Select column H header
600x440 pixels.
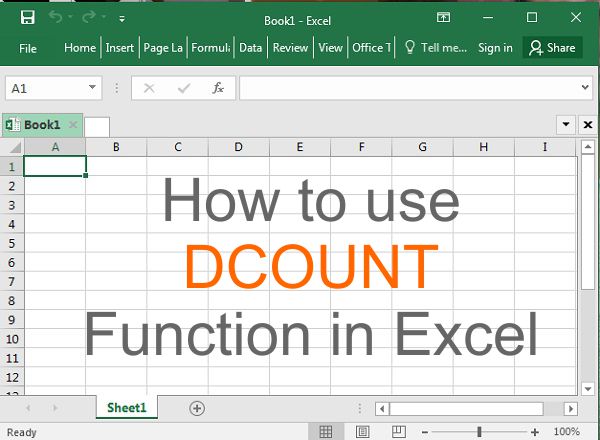point(484,147)
